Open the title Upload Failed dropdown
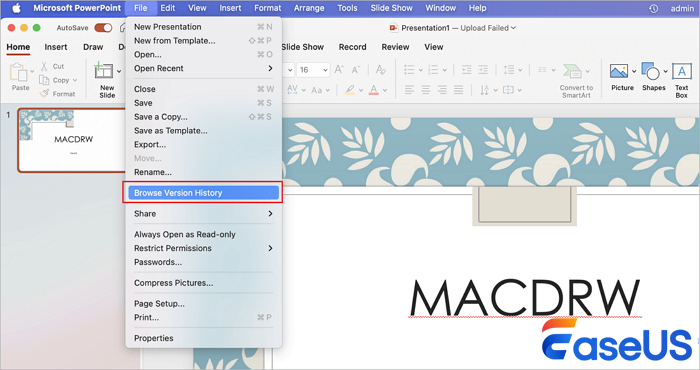The width and height of the screenshot is (700, 370). (x=513, y=28)
